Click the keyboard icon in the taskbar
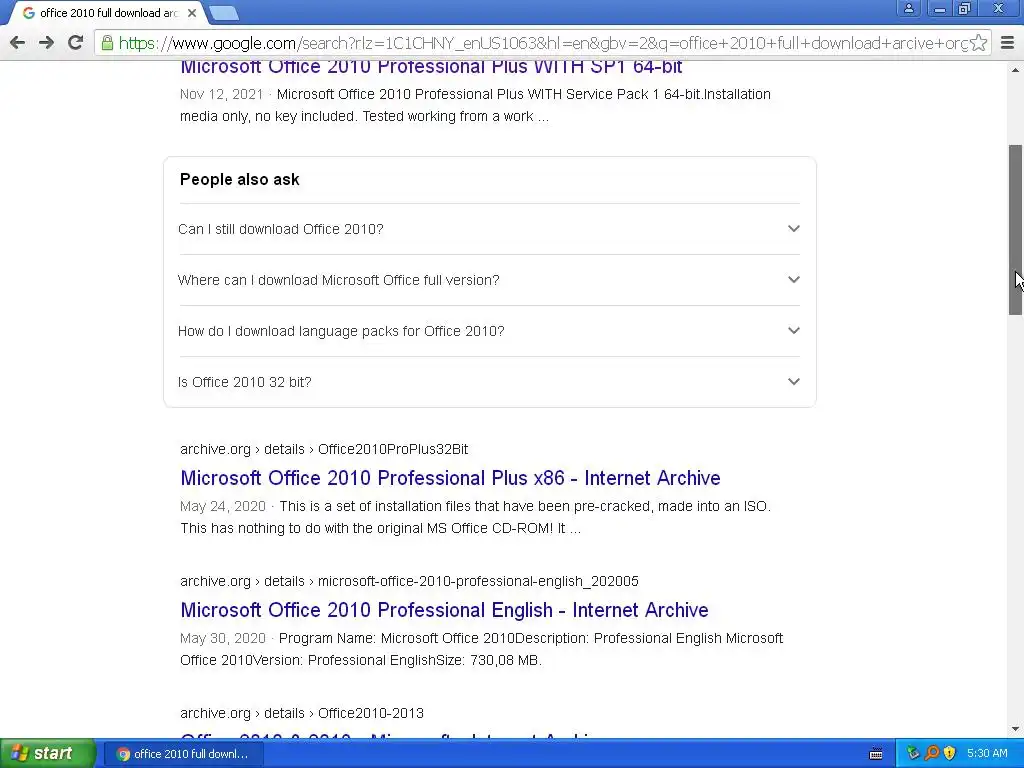Viewport: 1024px width, 768px height. pos(876,754)
